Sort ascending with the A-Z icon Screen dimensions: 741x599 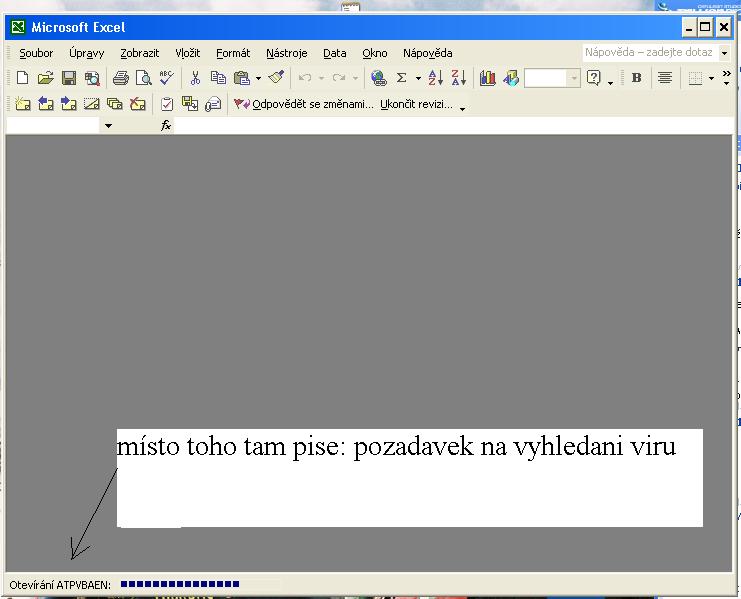click(435, 78)
